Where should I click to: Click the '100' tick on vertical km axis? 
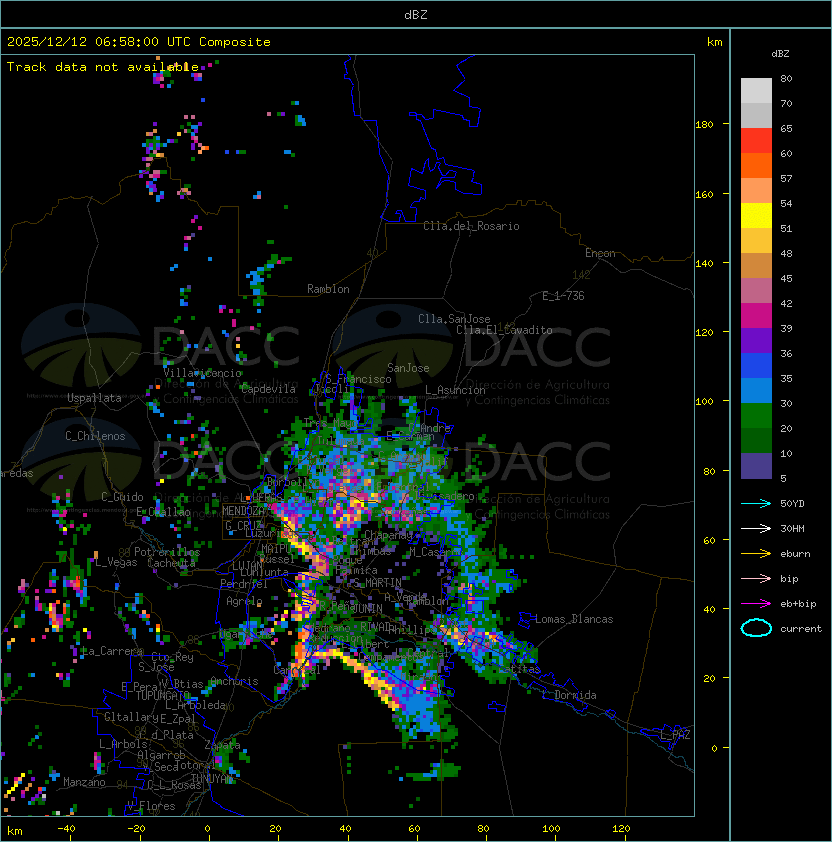tap(704, 401)
